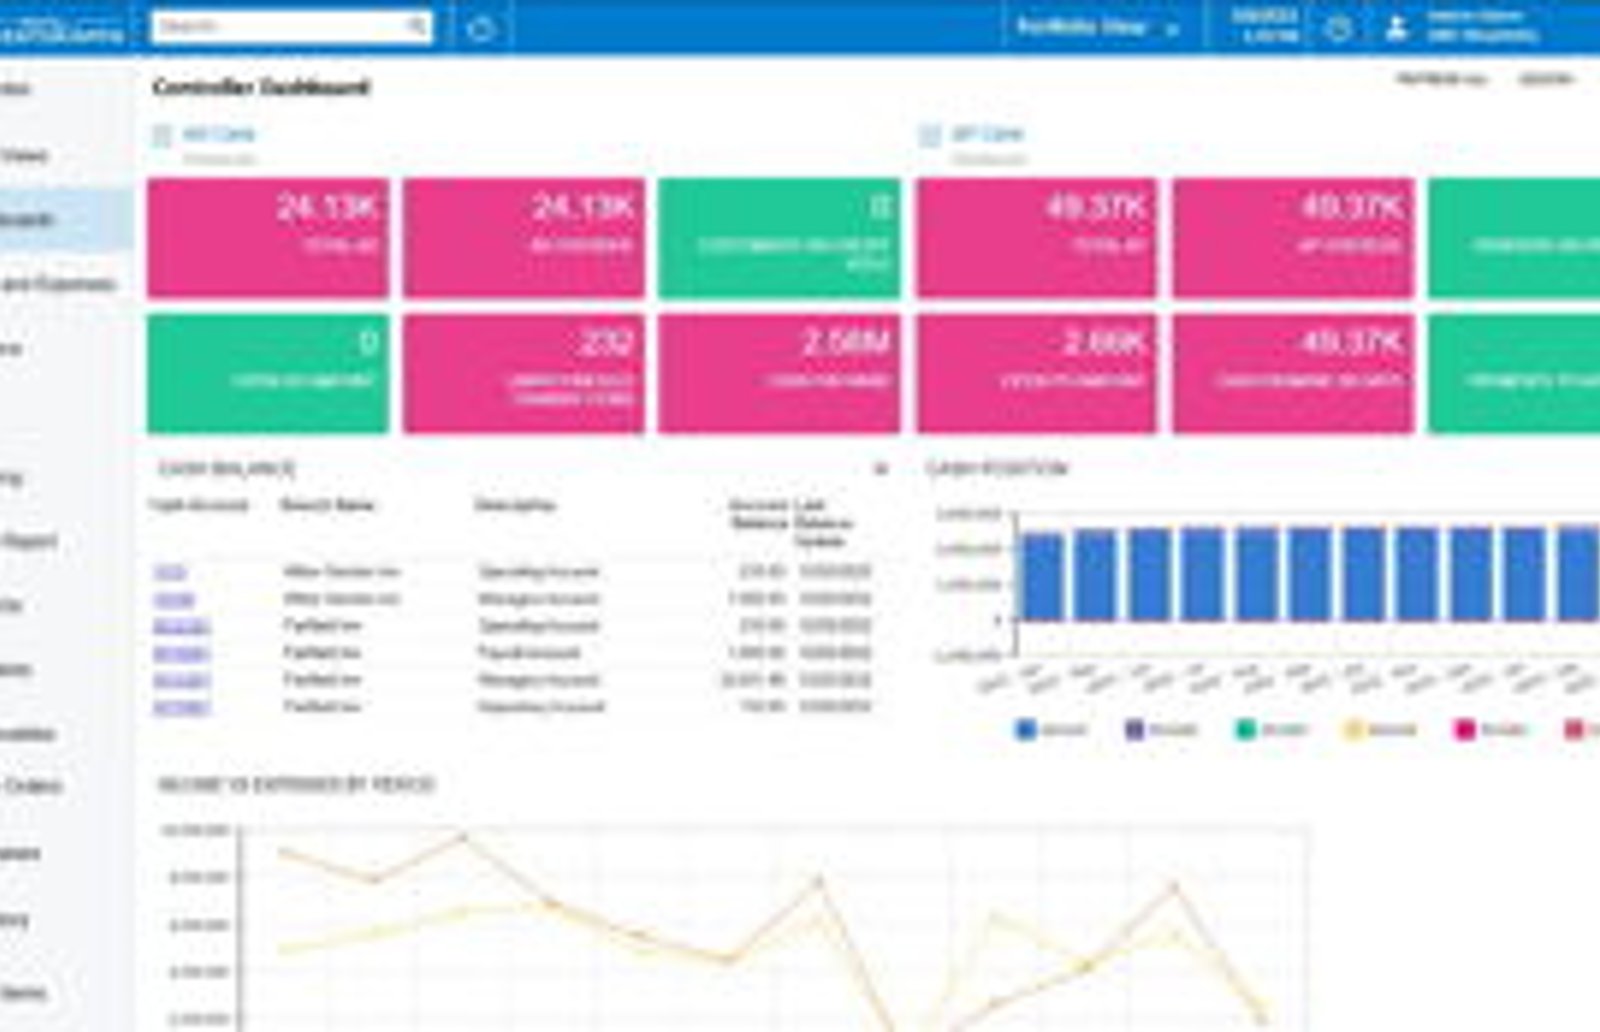Collapse the Cash Balance panel

coord(881,468)
